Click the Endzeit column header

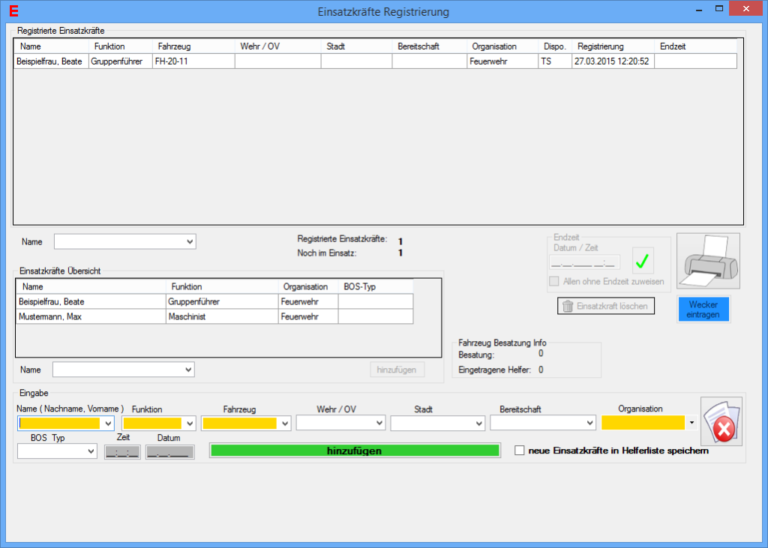[x=696, y=47]
